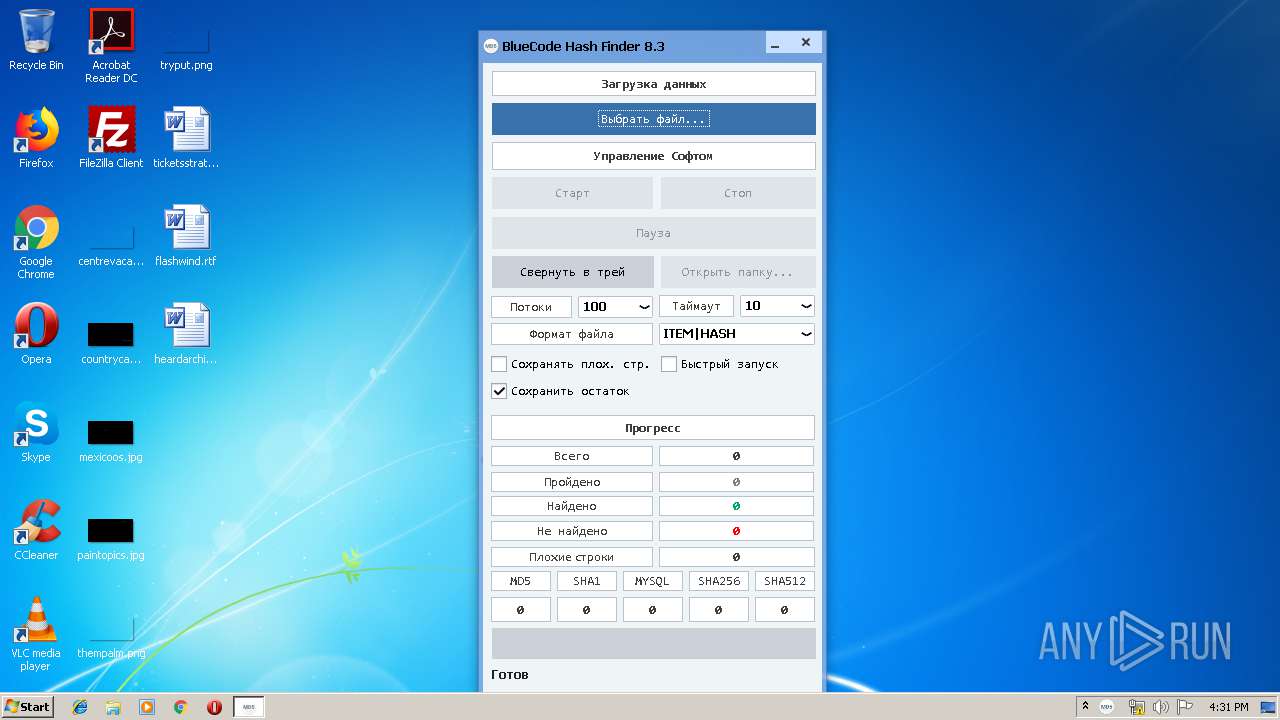Enable the Быстрый запуск checkbox
This screenshot has width=1280, height=720.
point(669,364)
